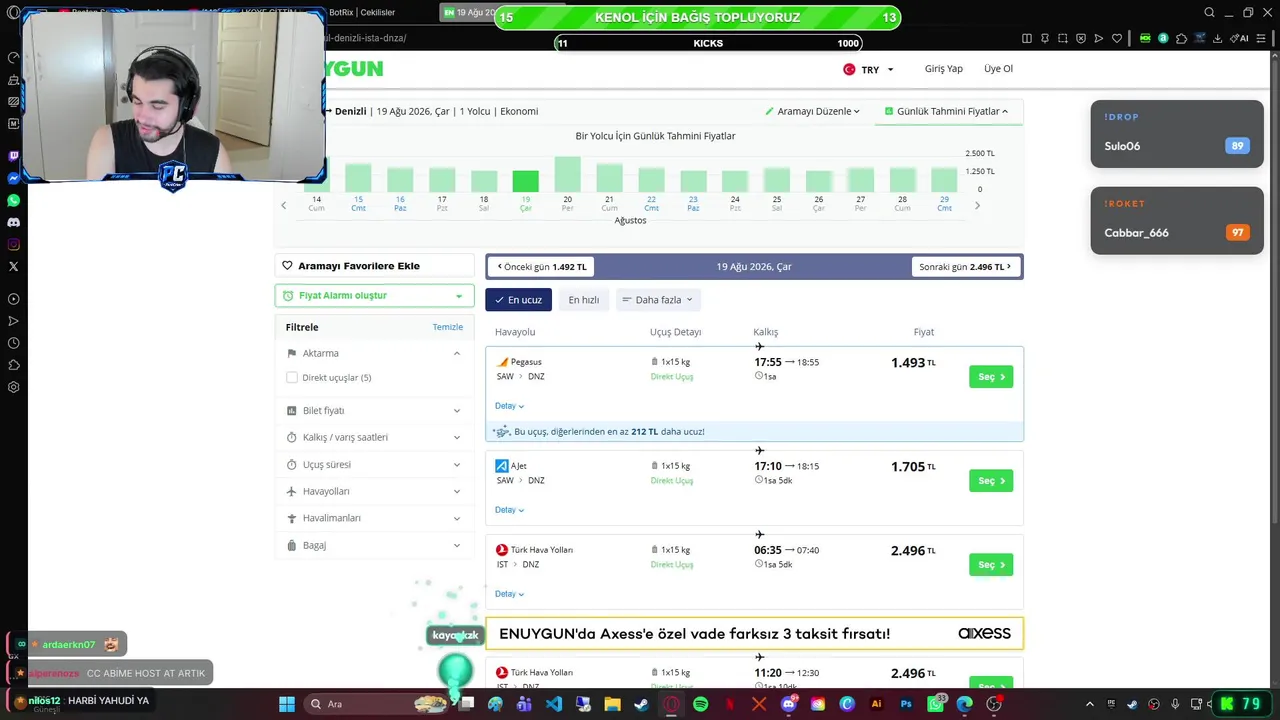Click Aramayı Favorilere Ekle button
Screen dimensions: 1280x720
tap(375, 266)
